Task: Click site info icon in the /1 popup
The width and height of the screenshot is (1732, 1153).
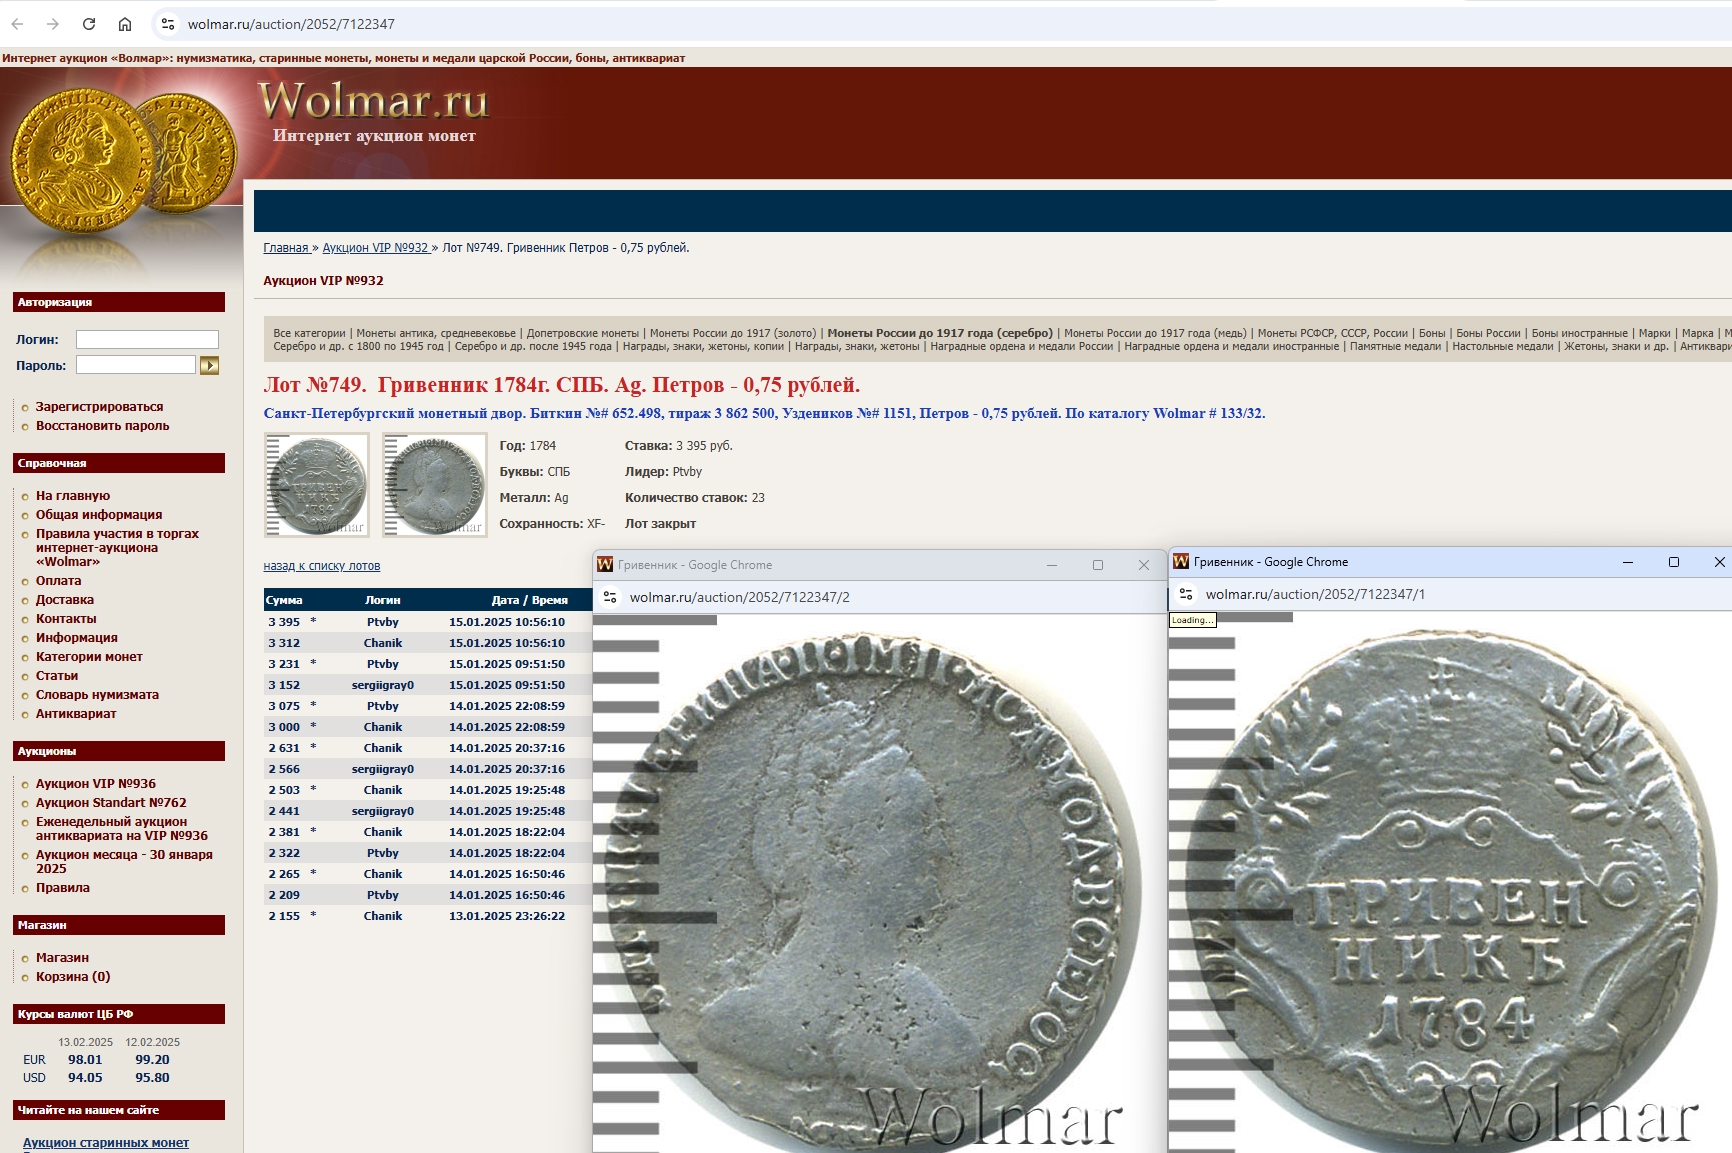Action: tap(1186, 594)
